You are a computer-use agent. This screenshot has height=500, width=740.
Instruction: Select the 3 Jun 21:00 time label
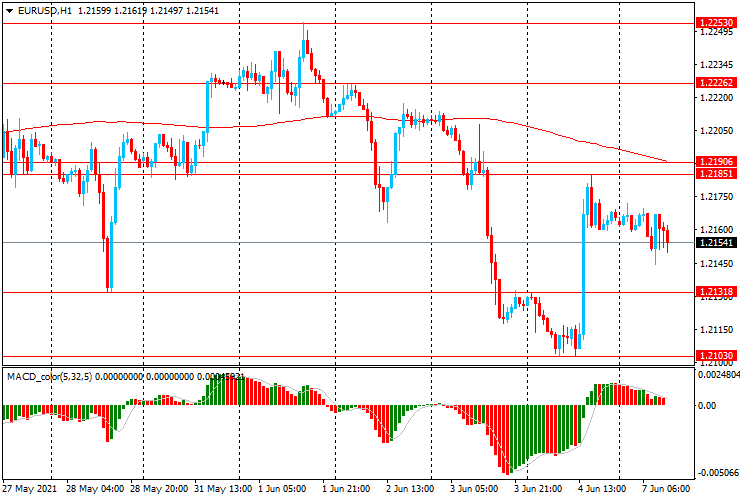click(538, 489)
